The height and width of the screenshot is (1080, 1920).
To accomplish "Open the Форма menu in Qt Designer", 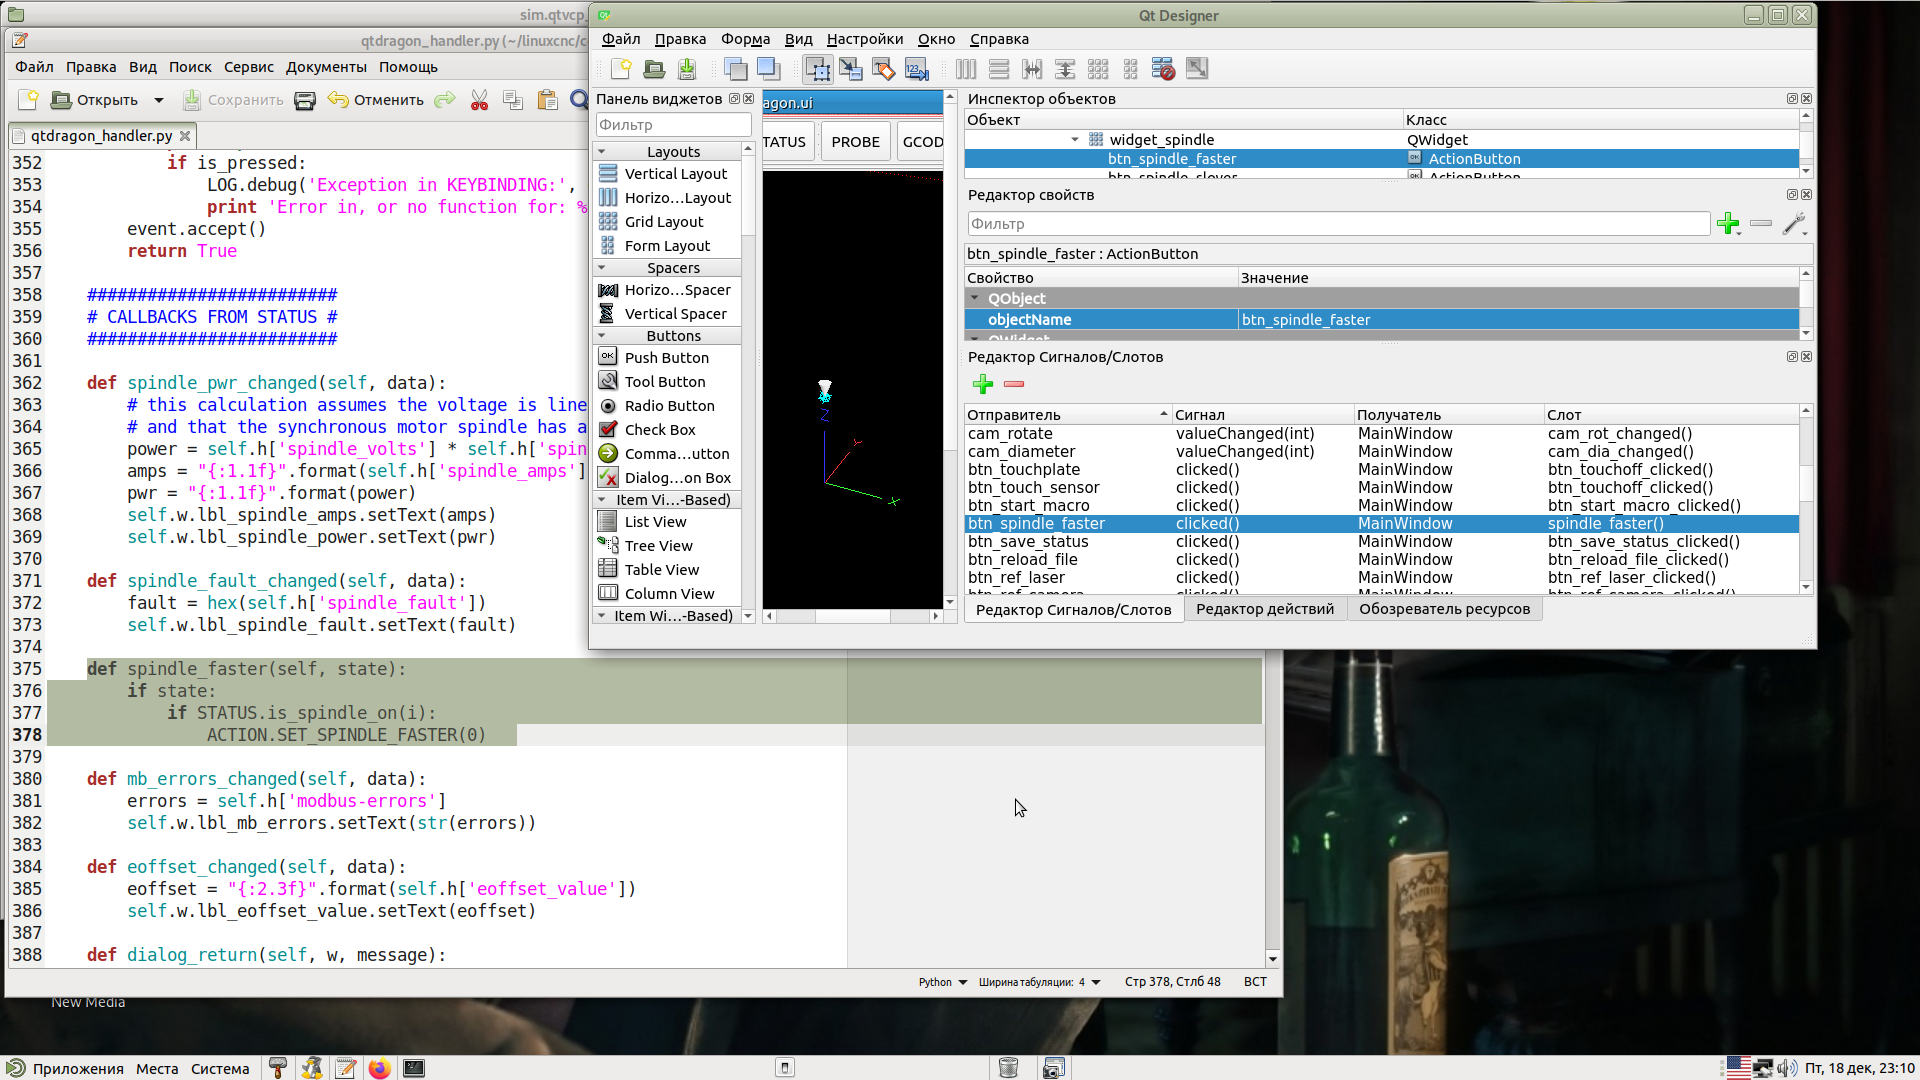I will pos(745,39).
